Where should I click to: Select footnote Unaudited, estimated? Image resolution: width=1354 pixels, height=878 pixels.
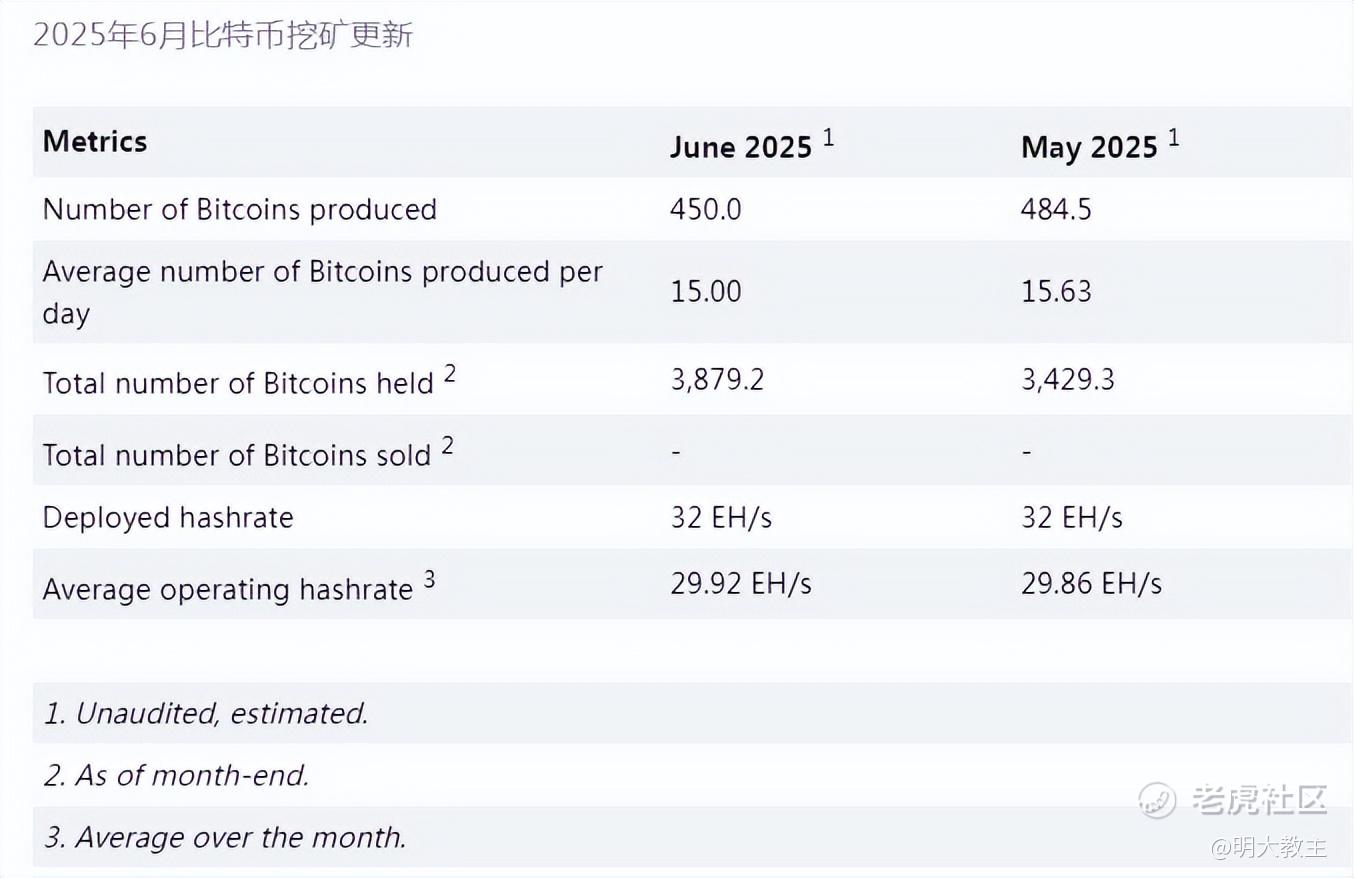[x=206, y=713]
